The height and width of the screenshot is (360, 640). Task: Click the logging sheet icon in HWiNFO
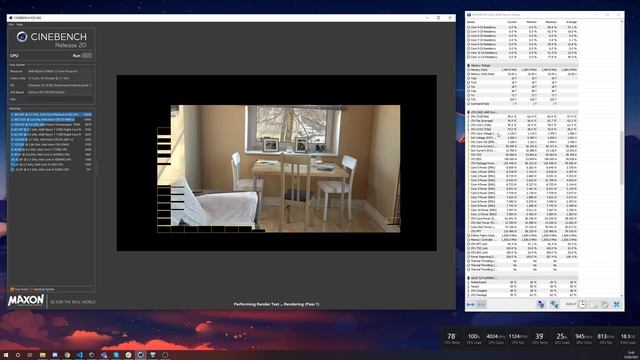(x=594, y=304)
